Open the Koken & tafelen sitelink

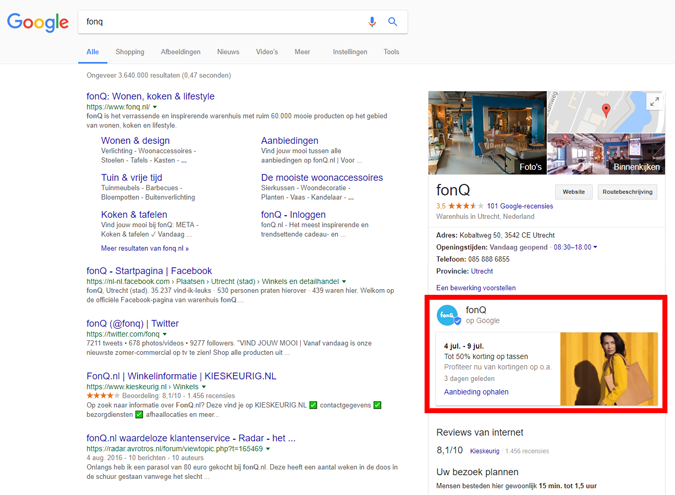point(134,215)
